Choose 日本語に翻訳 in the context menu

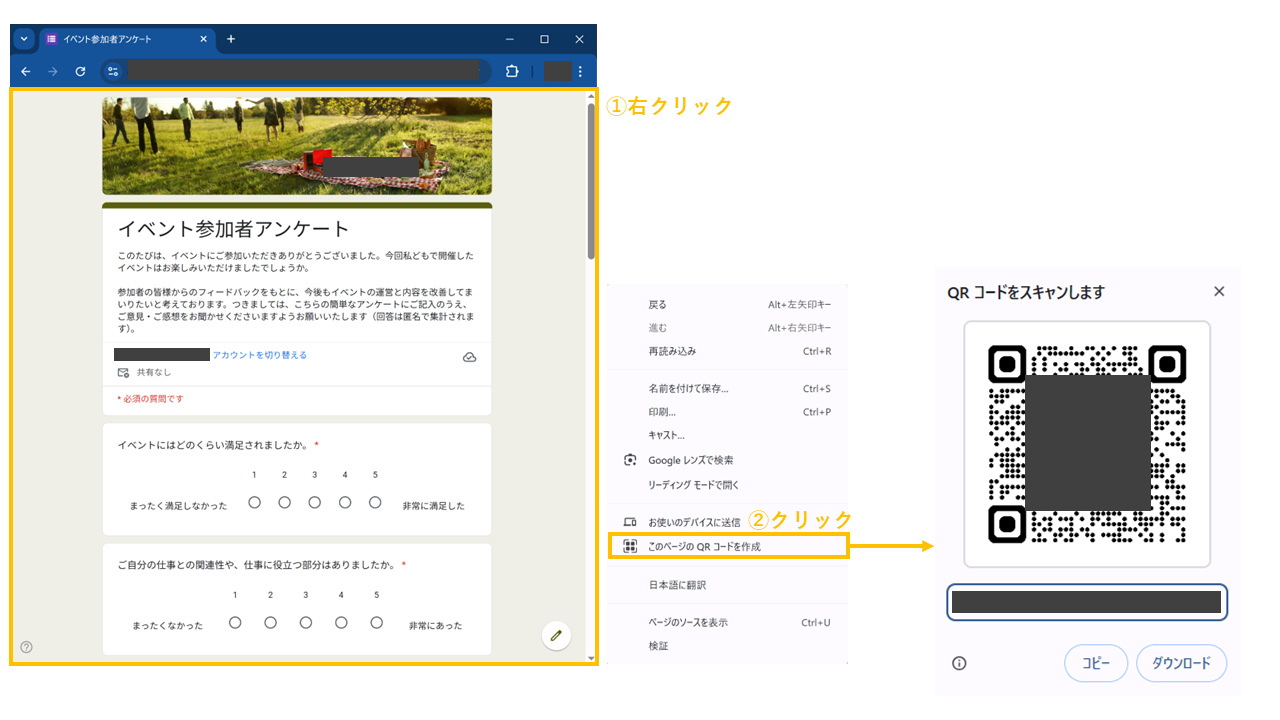click(x=727, y=585)
